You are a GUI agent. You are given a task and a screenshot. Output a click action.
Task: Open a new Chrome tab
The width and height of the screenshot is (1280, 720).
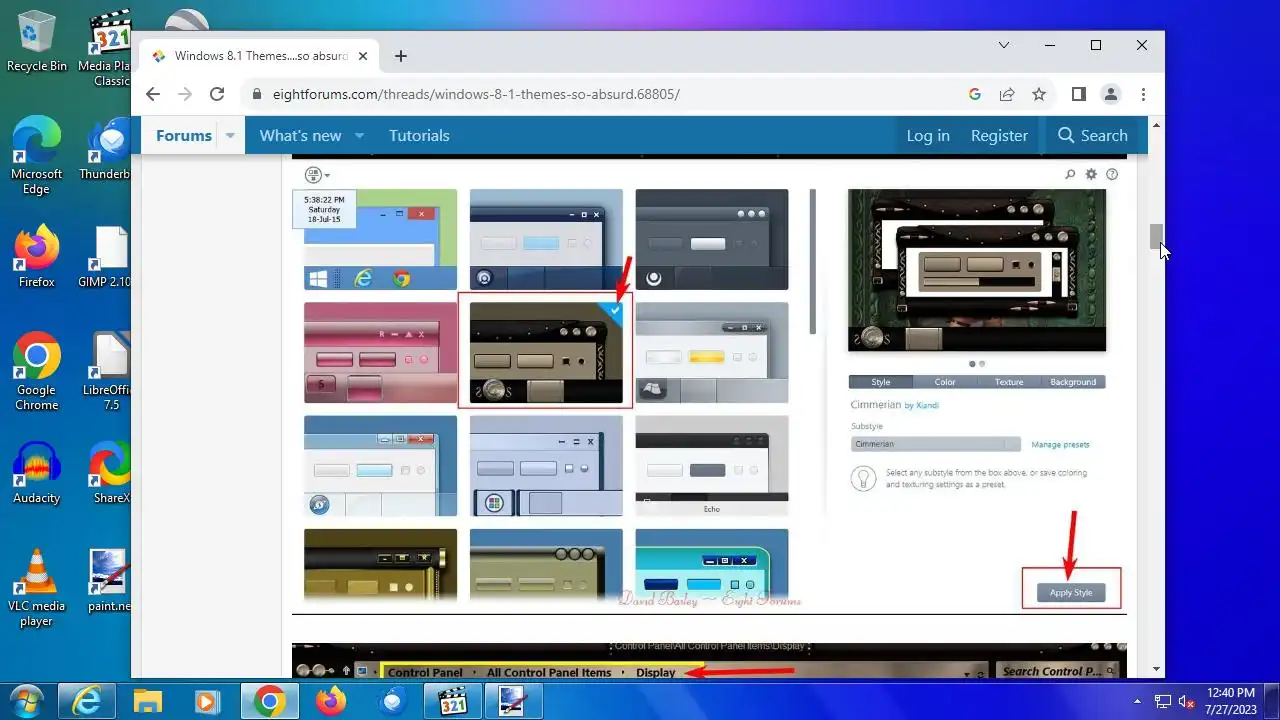click(x=401, y=56)
